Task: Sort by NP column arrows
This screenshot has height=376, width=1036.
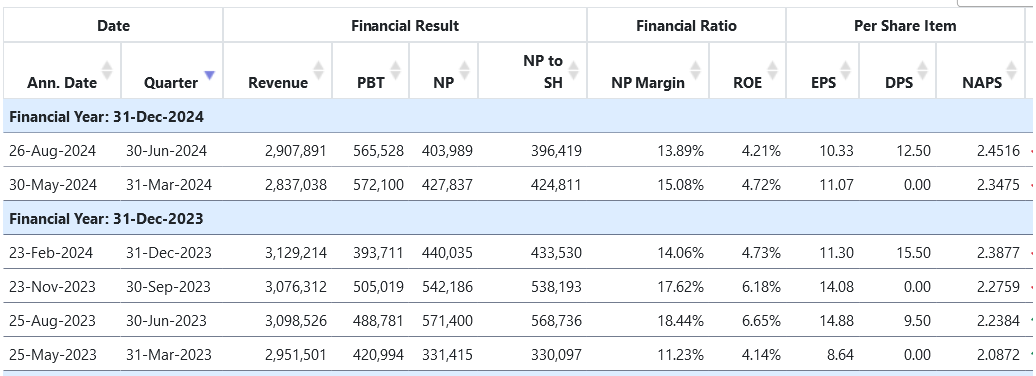Action: [464, 70]
